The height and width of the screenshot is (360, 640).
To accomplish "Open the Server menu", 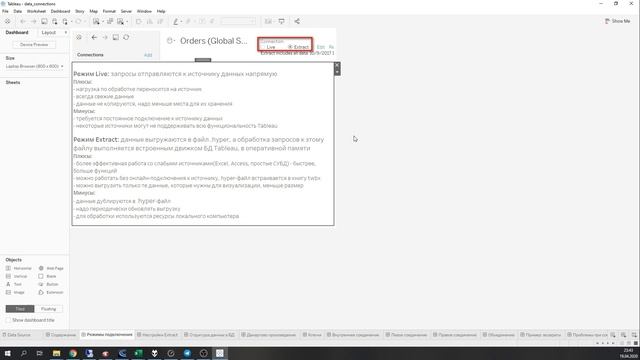I will click(x=126, y=11).
